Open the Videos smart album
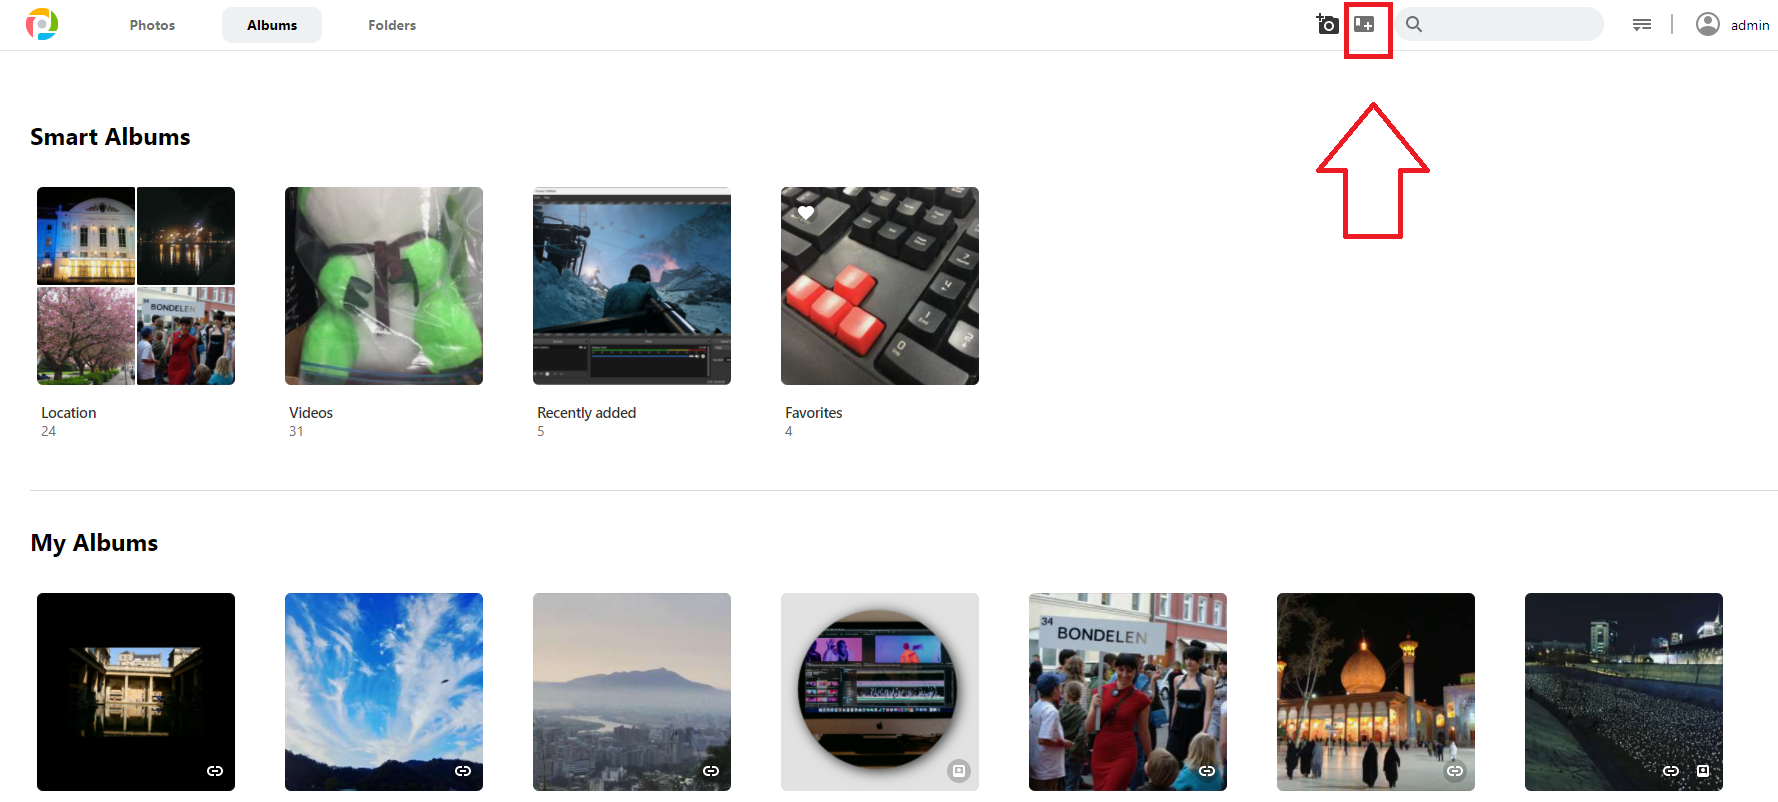 point(384,286)
